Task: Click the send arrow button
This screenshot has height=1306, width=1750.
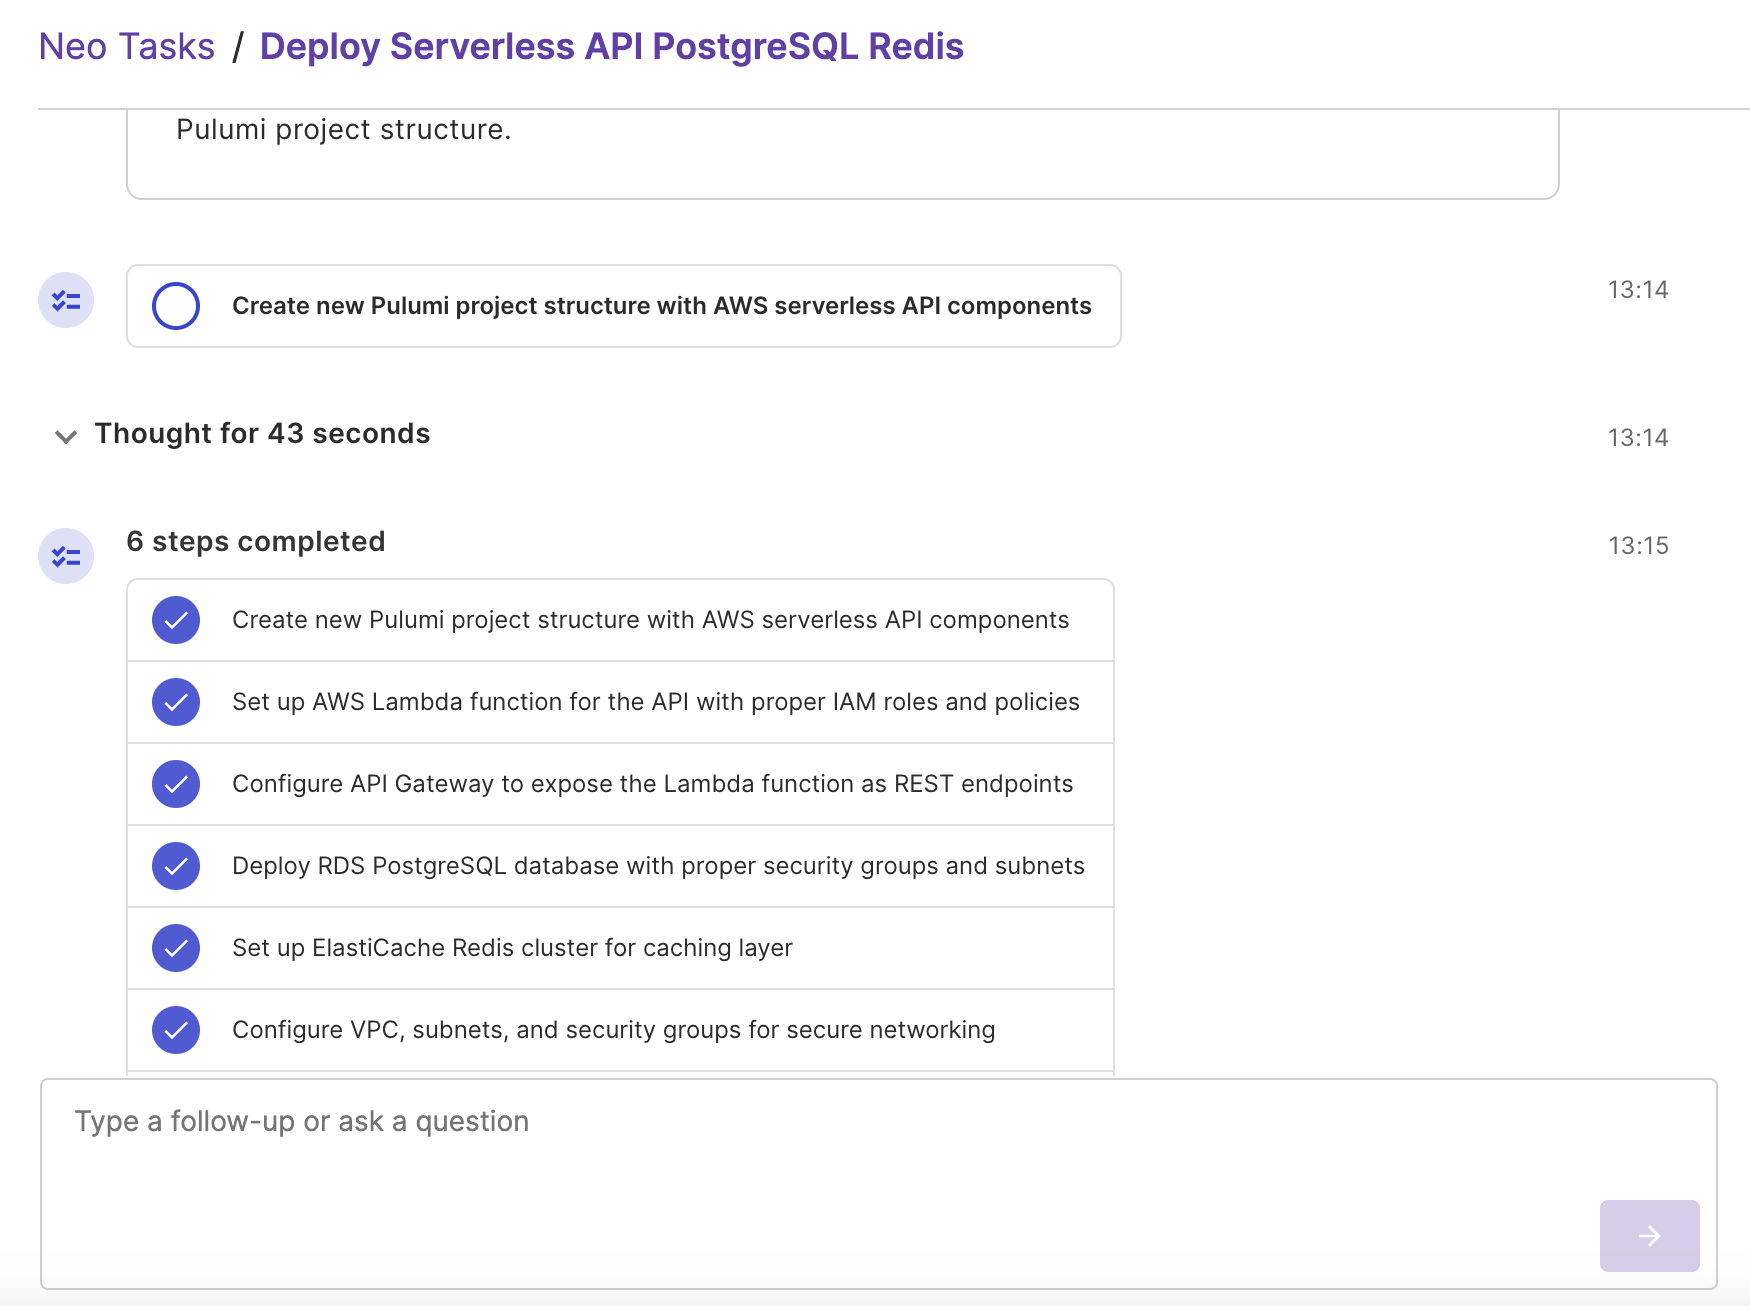Action: click(x=1649, y=1236)
